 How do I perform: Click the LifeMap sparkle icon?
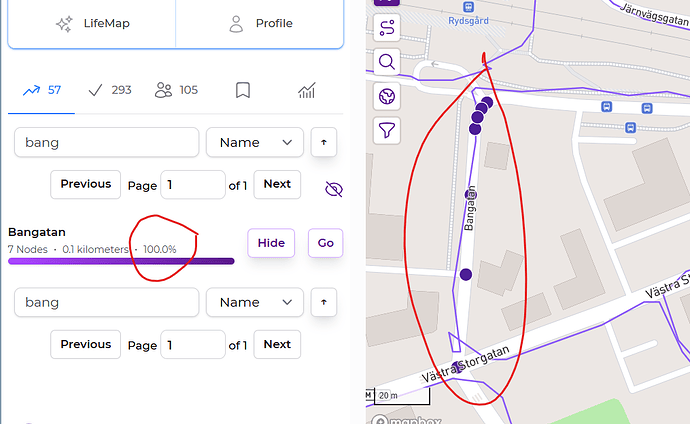click(x=64, y=24)
